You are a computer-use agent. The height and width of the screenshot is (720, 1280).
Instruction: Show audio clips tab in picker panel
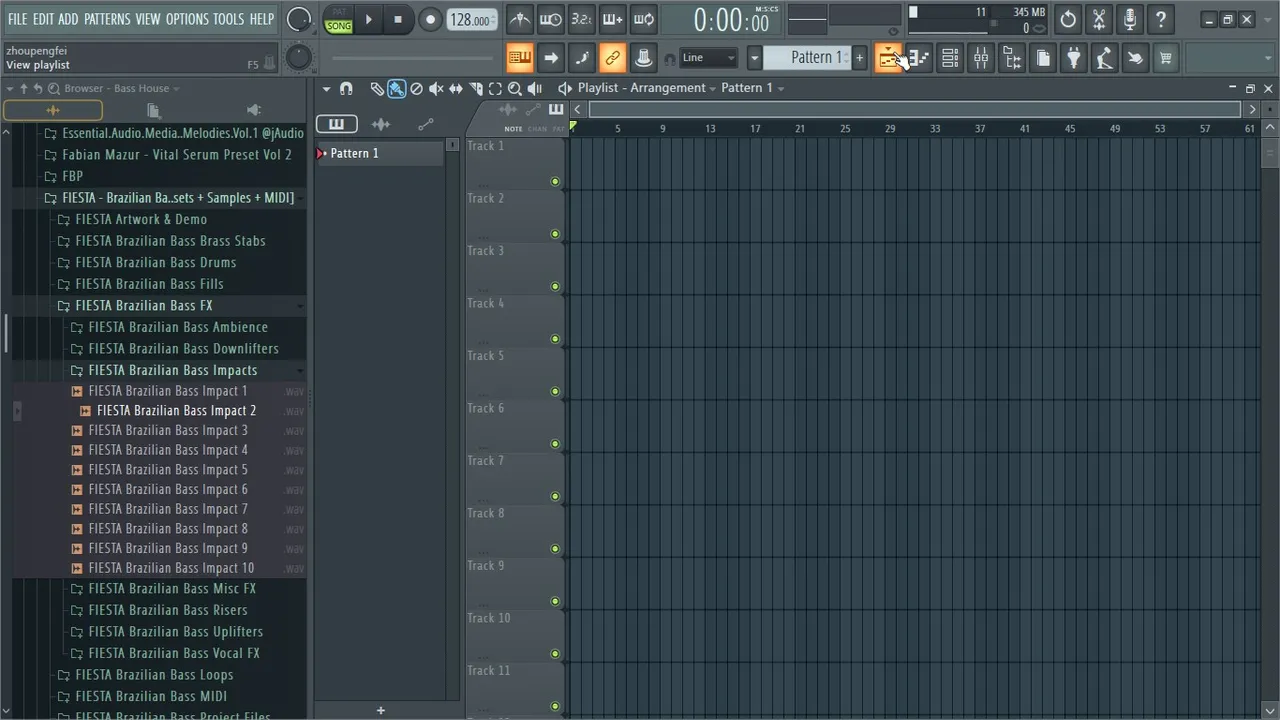pos(381,124)
